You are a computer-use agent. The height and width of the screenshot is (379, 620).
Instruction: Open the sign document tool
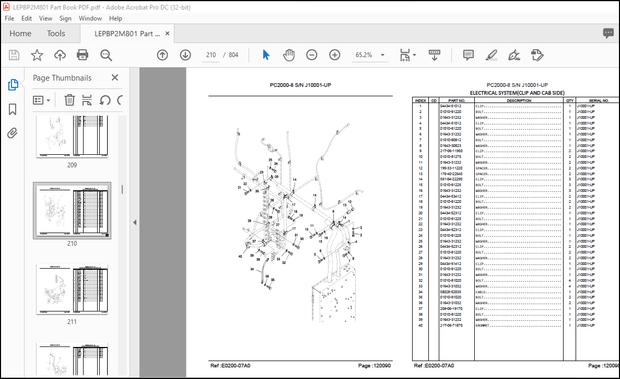tap(514, 55)
